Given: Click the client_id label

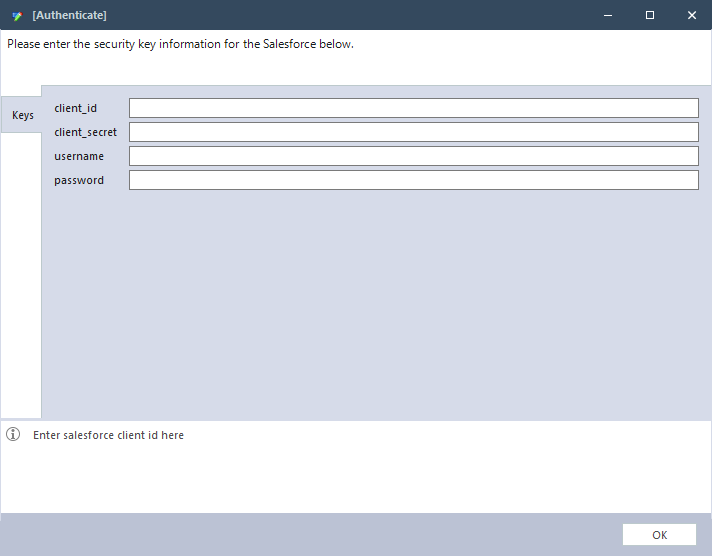Looking at the screenshot, I should point(75,108).
